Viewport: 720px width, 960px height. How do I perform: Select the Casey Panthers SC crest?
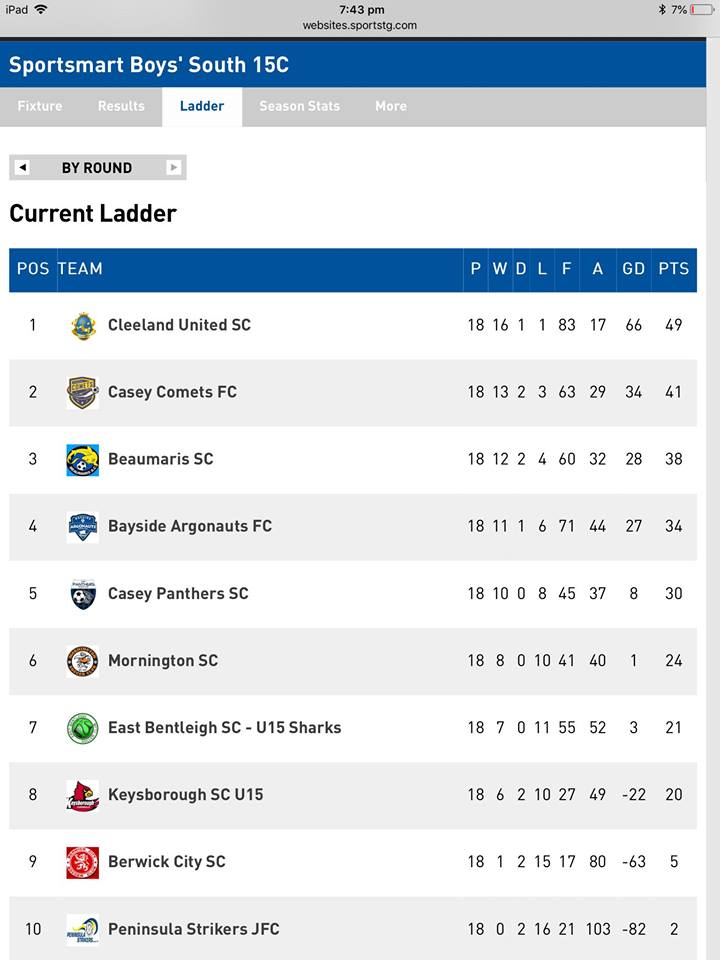coord(83,594)
